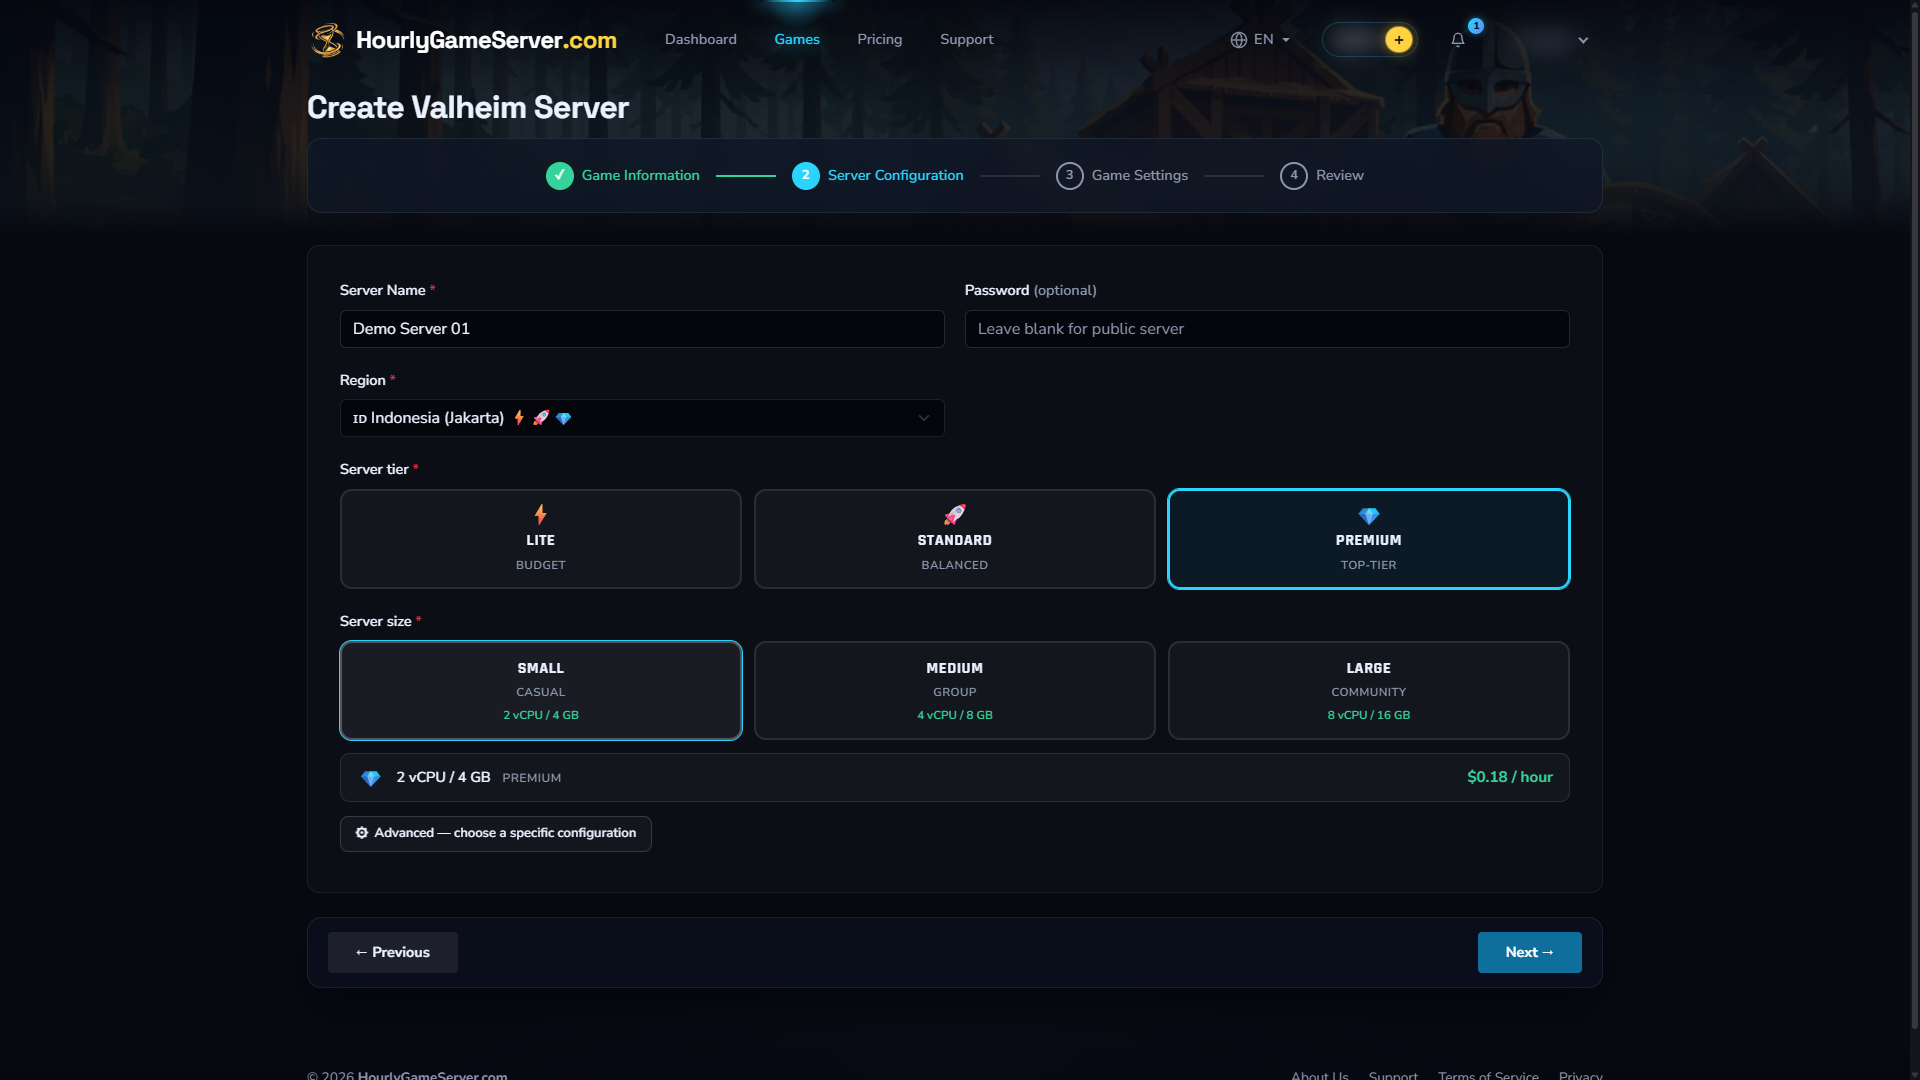Click the Next button
Image resolution: width=1920 pixels, height=1080 pixels.
point(1530,953)
